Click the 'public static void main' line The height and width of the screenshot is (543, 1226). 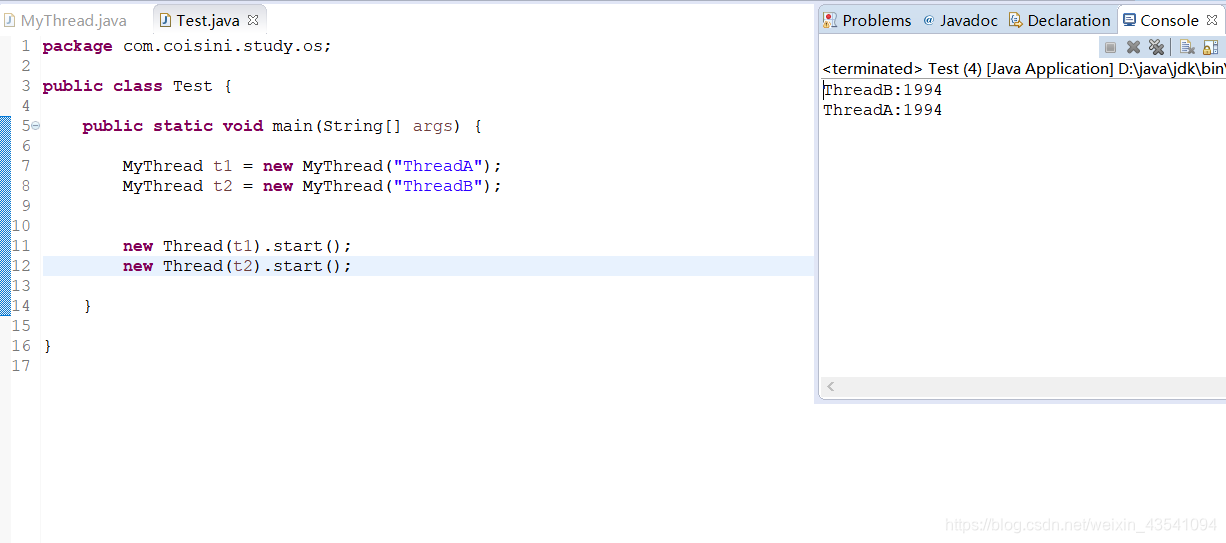[282, 126]
